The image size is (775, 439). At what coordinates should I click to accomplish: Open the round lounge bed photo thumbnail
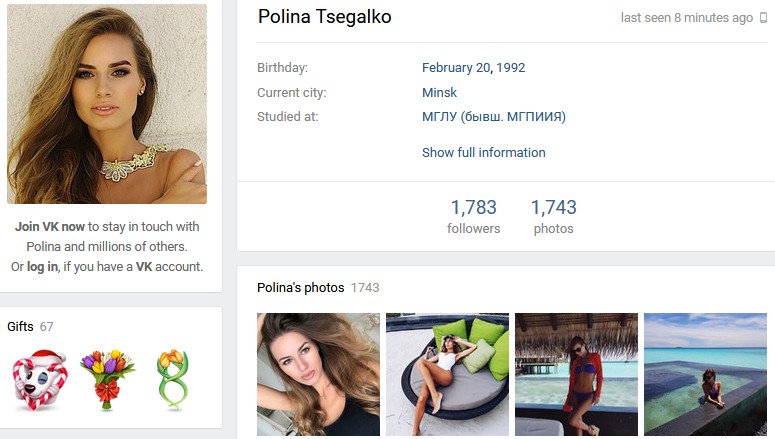447,374
